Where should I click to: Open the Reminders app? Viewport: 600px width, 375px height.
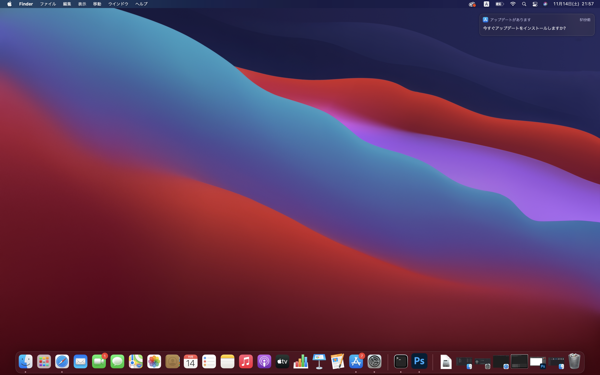tap(209, 361)
